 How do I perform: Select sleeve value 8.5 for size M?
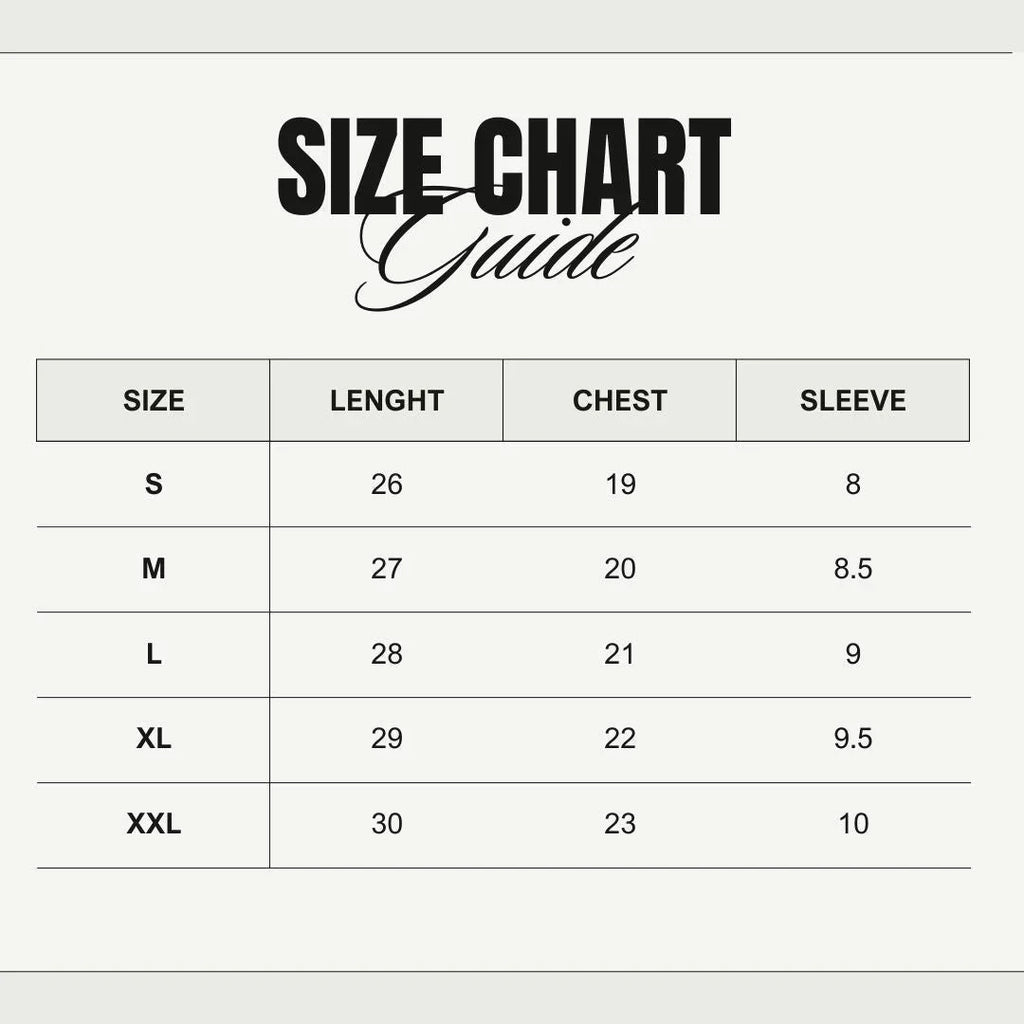(x=853, y=570)
